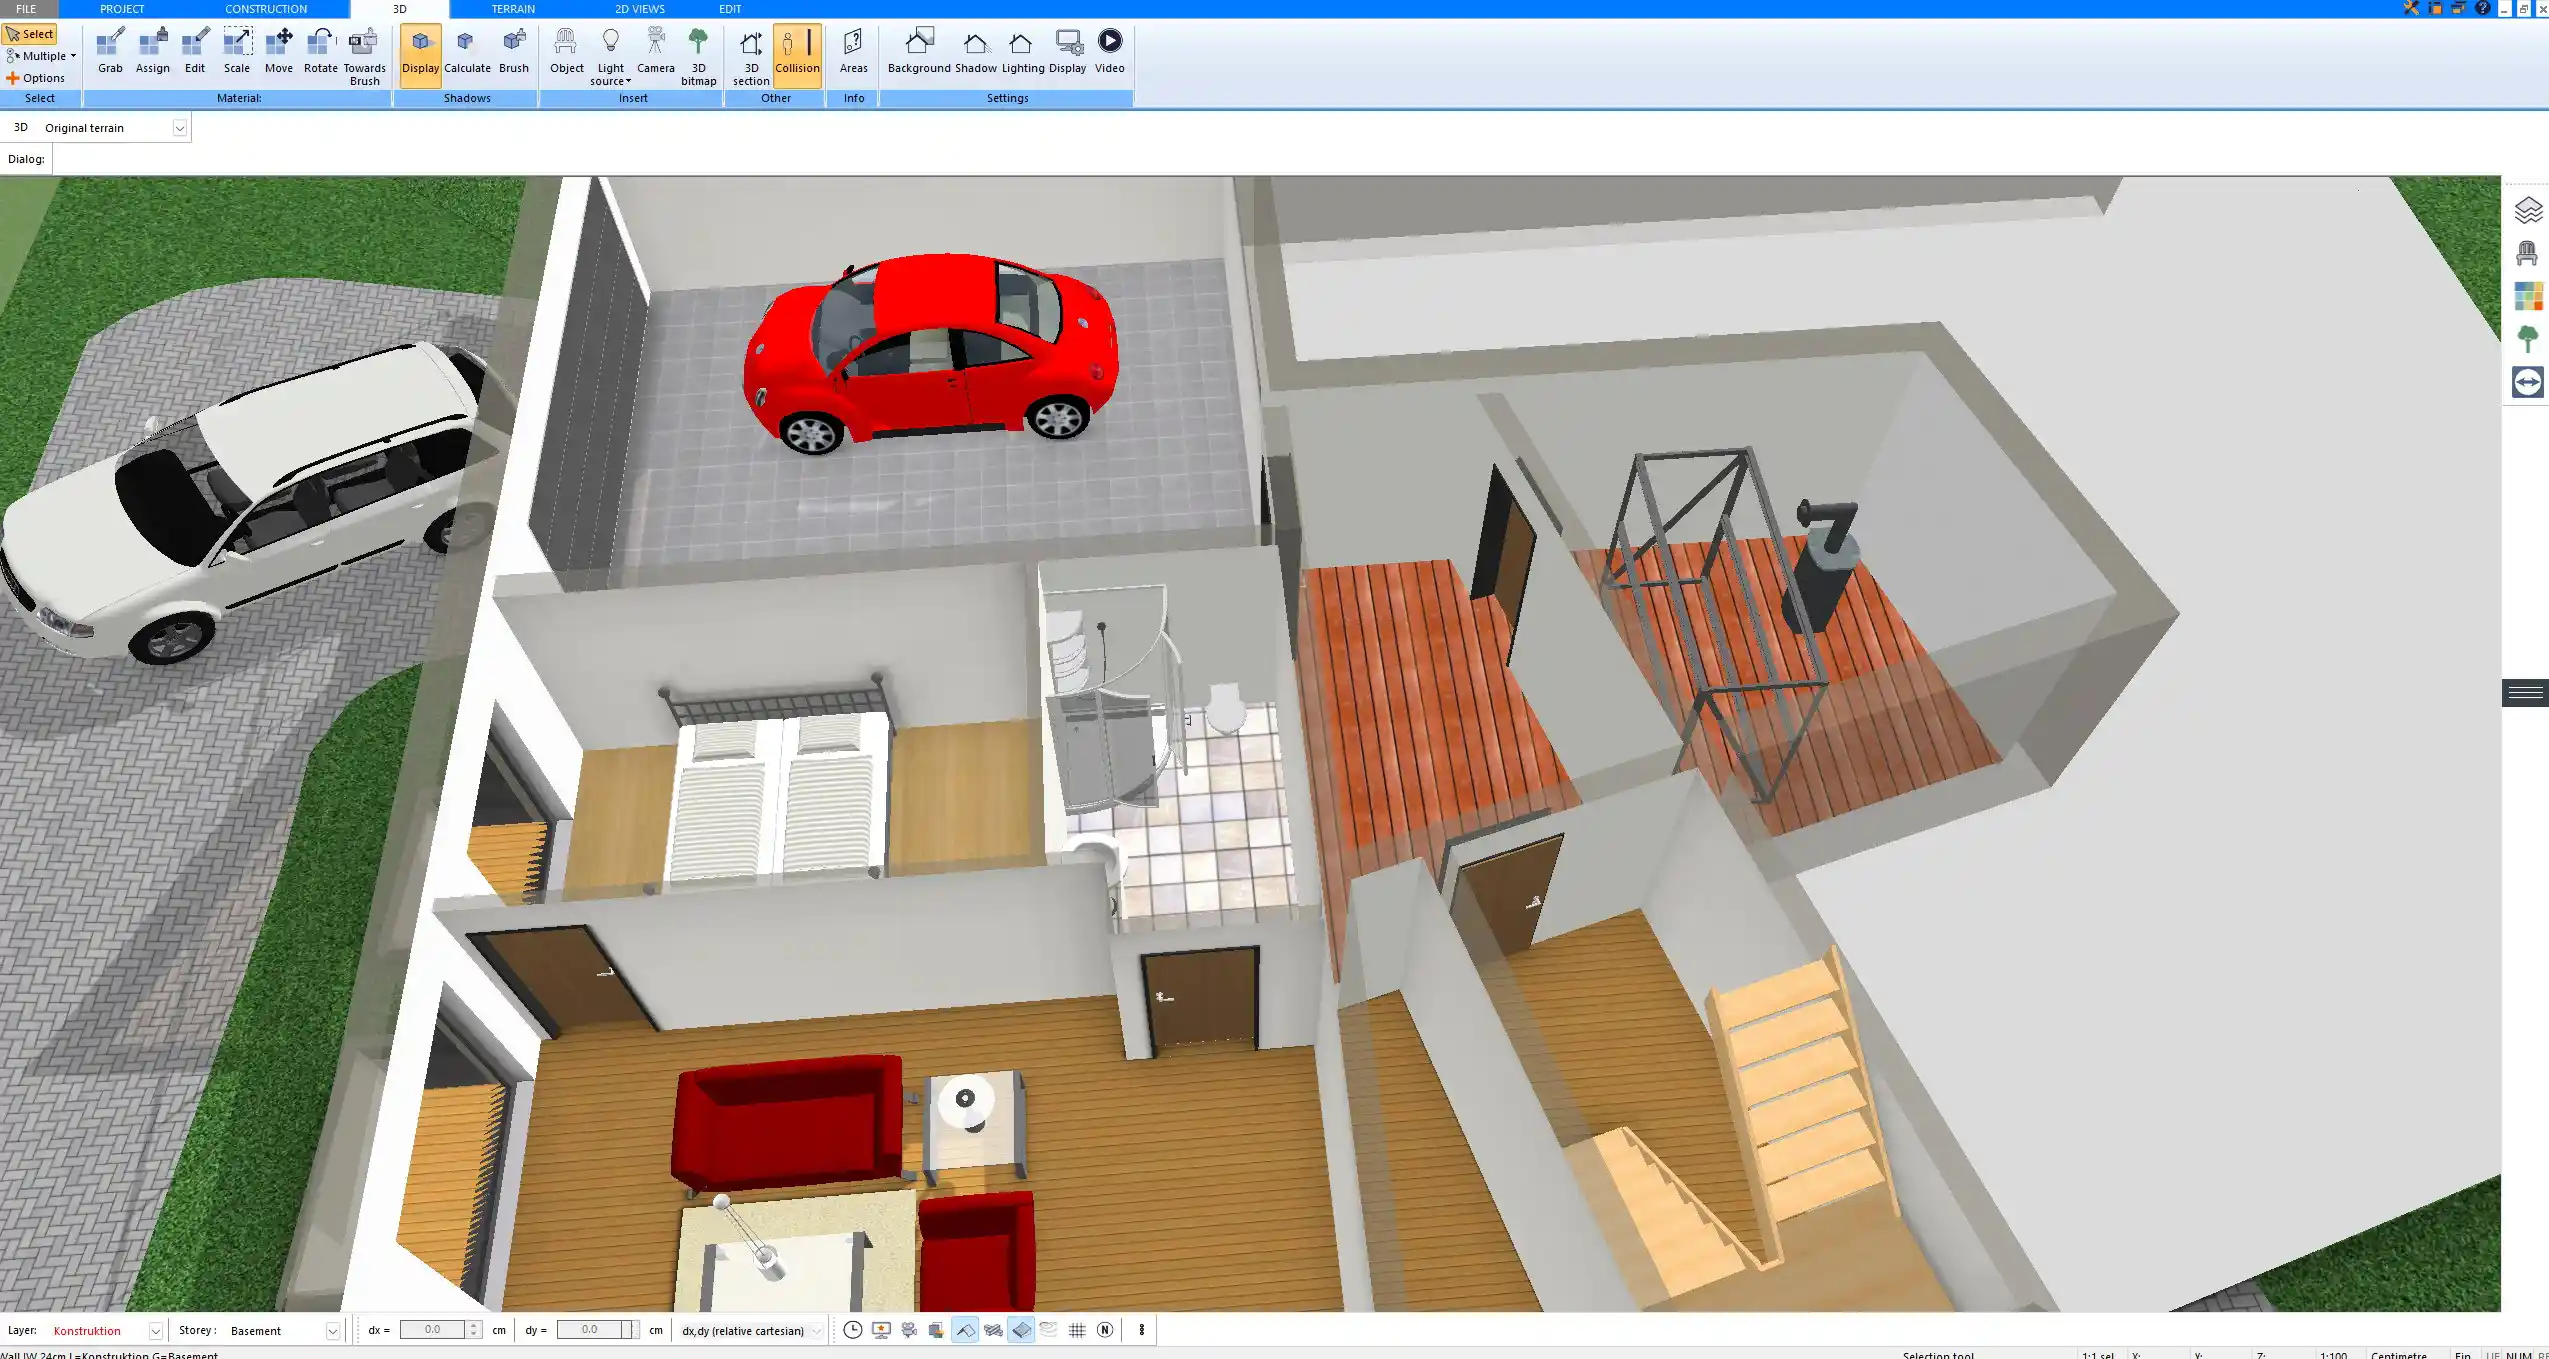The width and height of the screenshot is (2549, 1359).
Task: Select the Rotate material tool
Action: [321, 51]
